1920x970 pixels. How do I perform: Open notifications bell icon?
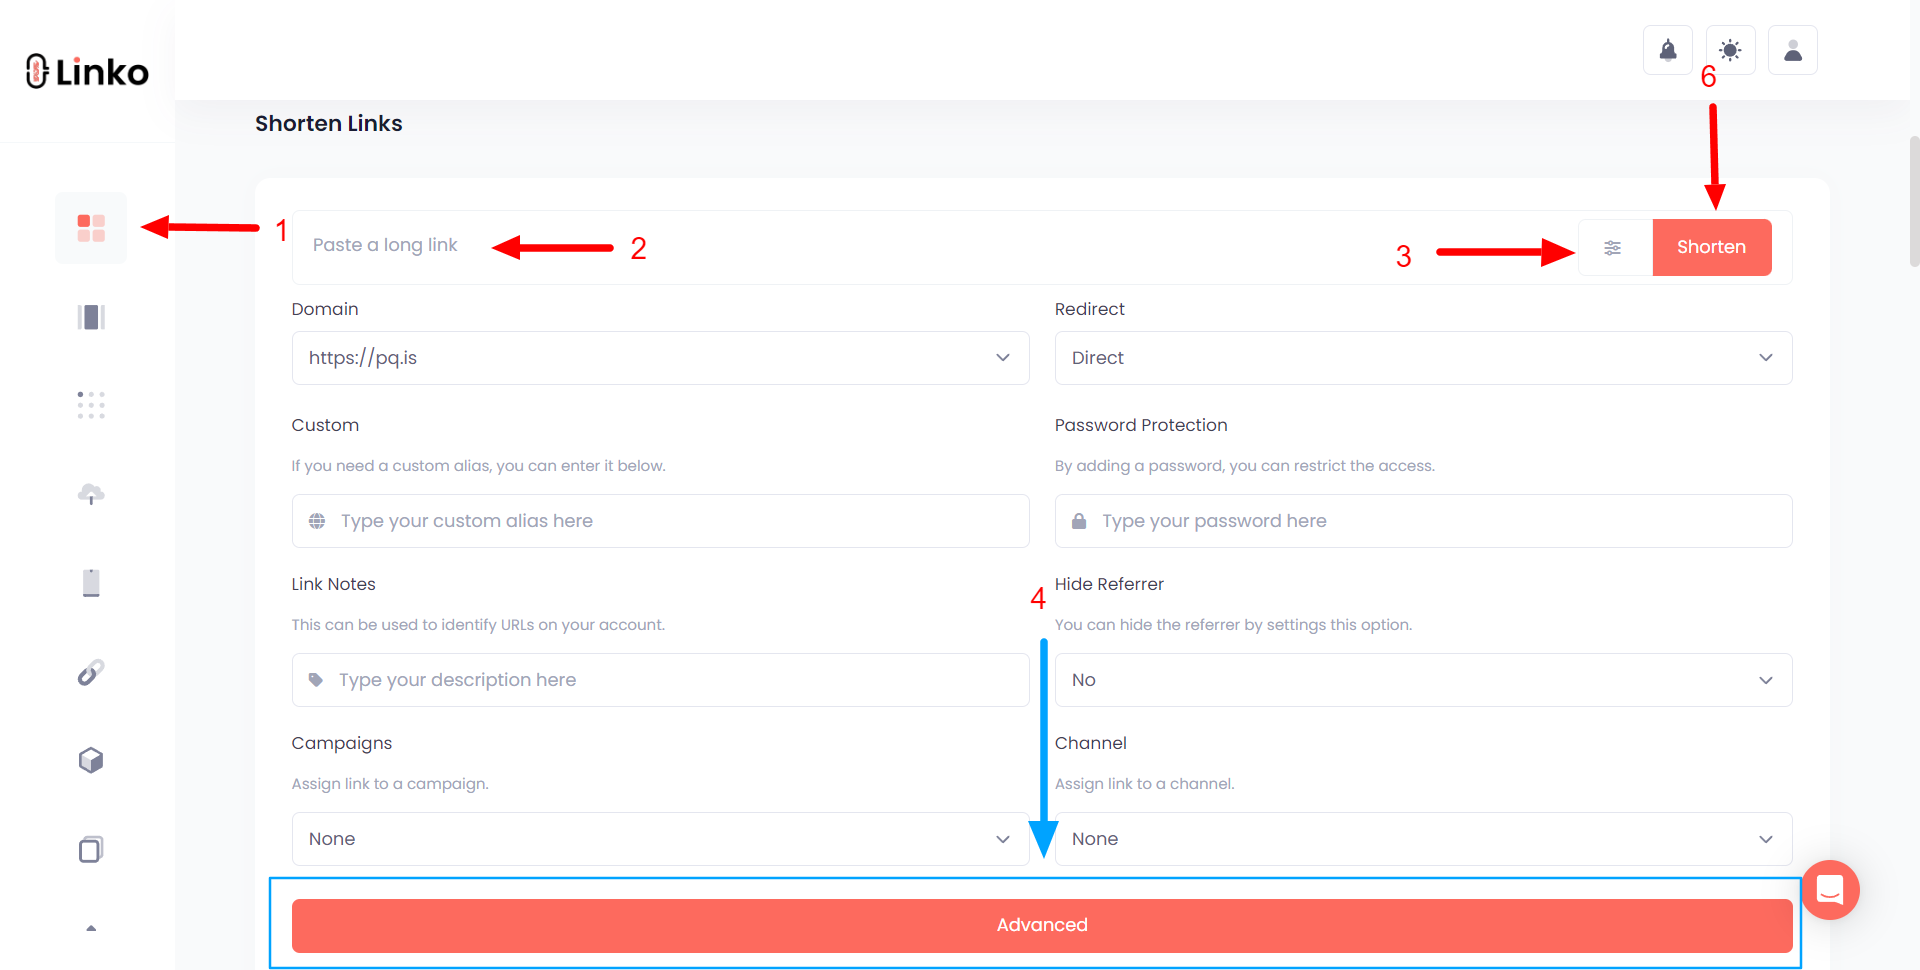coord(1668,50)
